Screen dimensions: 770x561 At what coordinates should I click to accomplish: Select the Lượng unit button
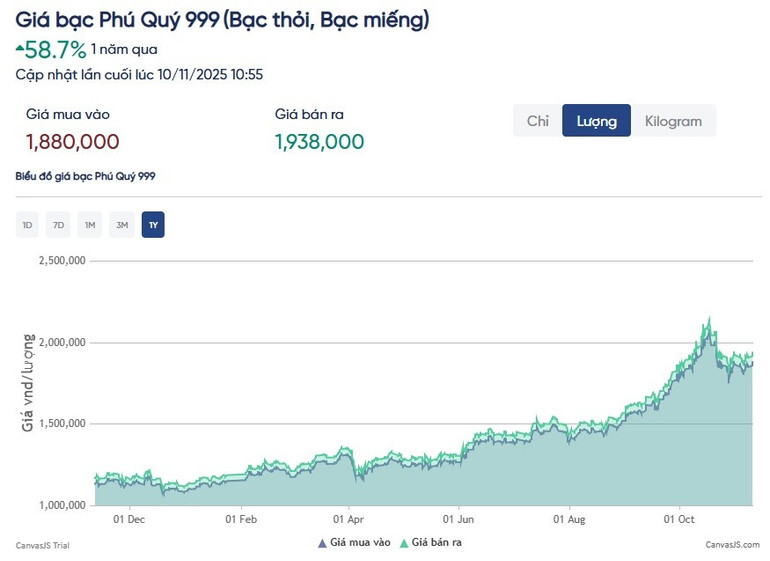pyautogui.click(x=596, y=121)
